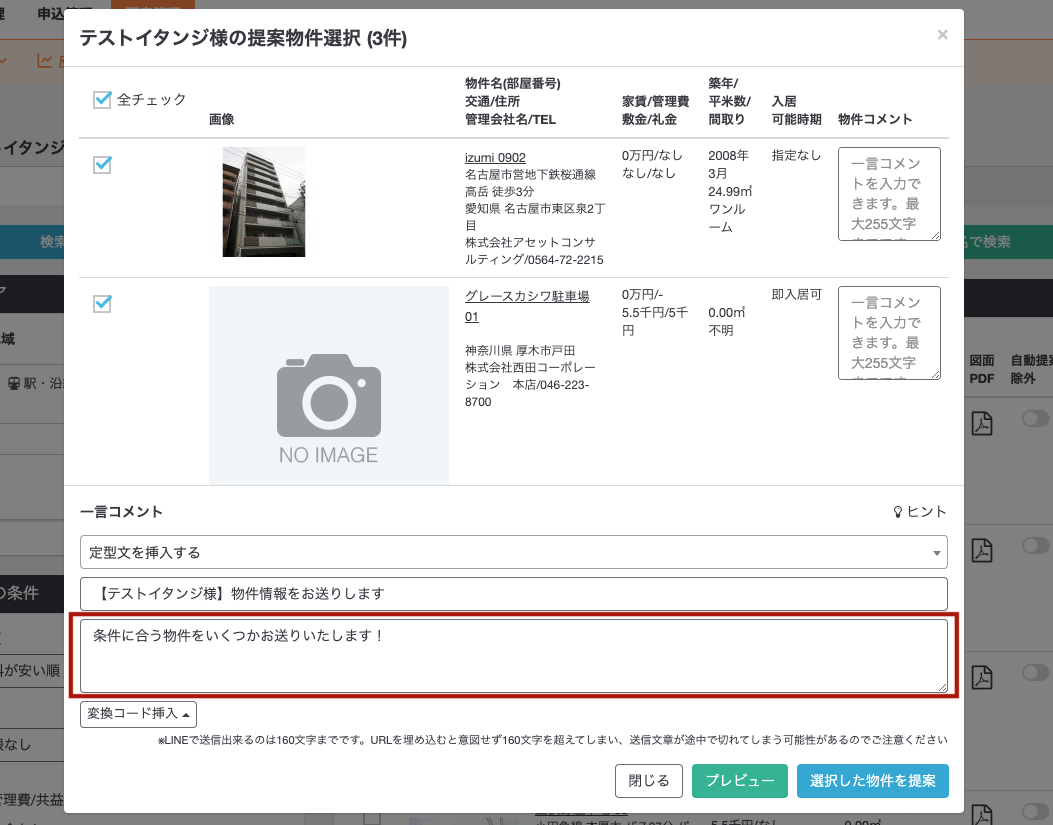Toggle the first 自動提案除外 switch in the background
Image resolution: width=1053 pixels, height=825 pixels.
1035,419
